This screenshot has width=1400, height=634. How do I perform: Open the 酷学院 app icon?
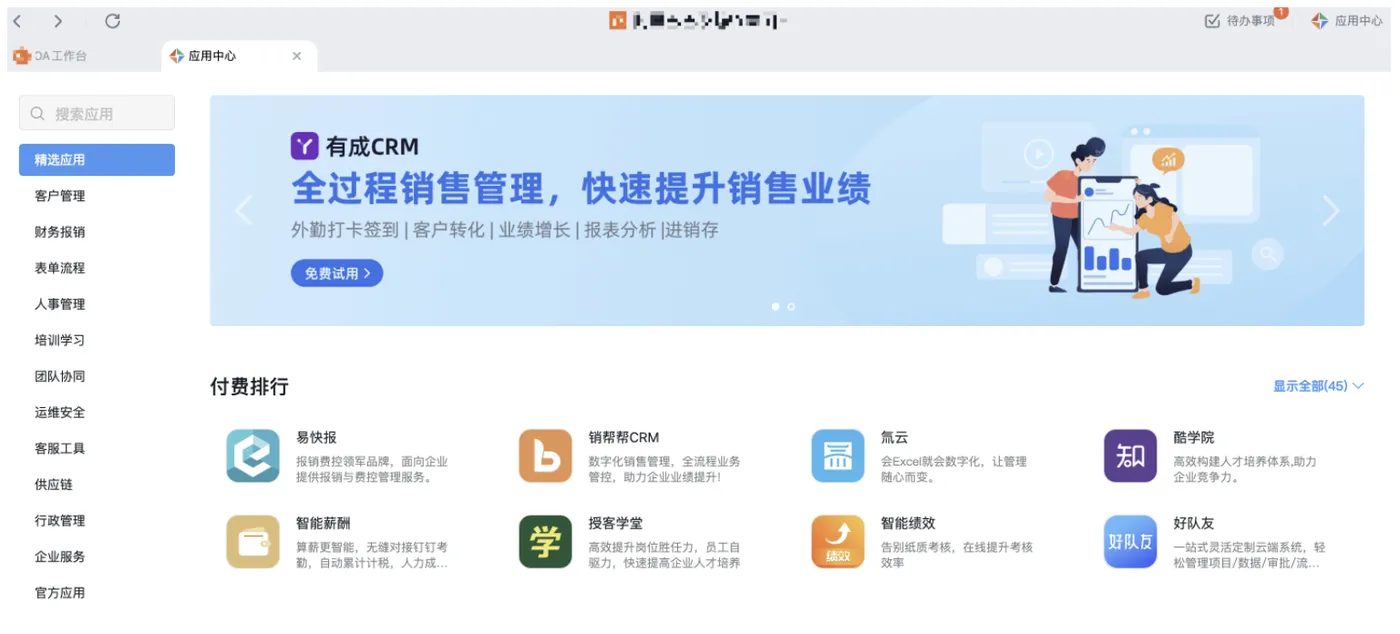pos(1130,456)
